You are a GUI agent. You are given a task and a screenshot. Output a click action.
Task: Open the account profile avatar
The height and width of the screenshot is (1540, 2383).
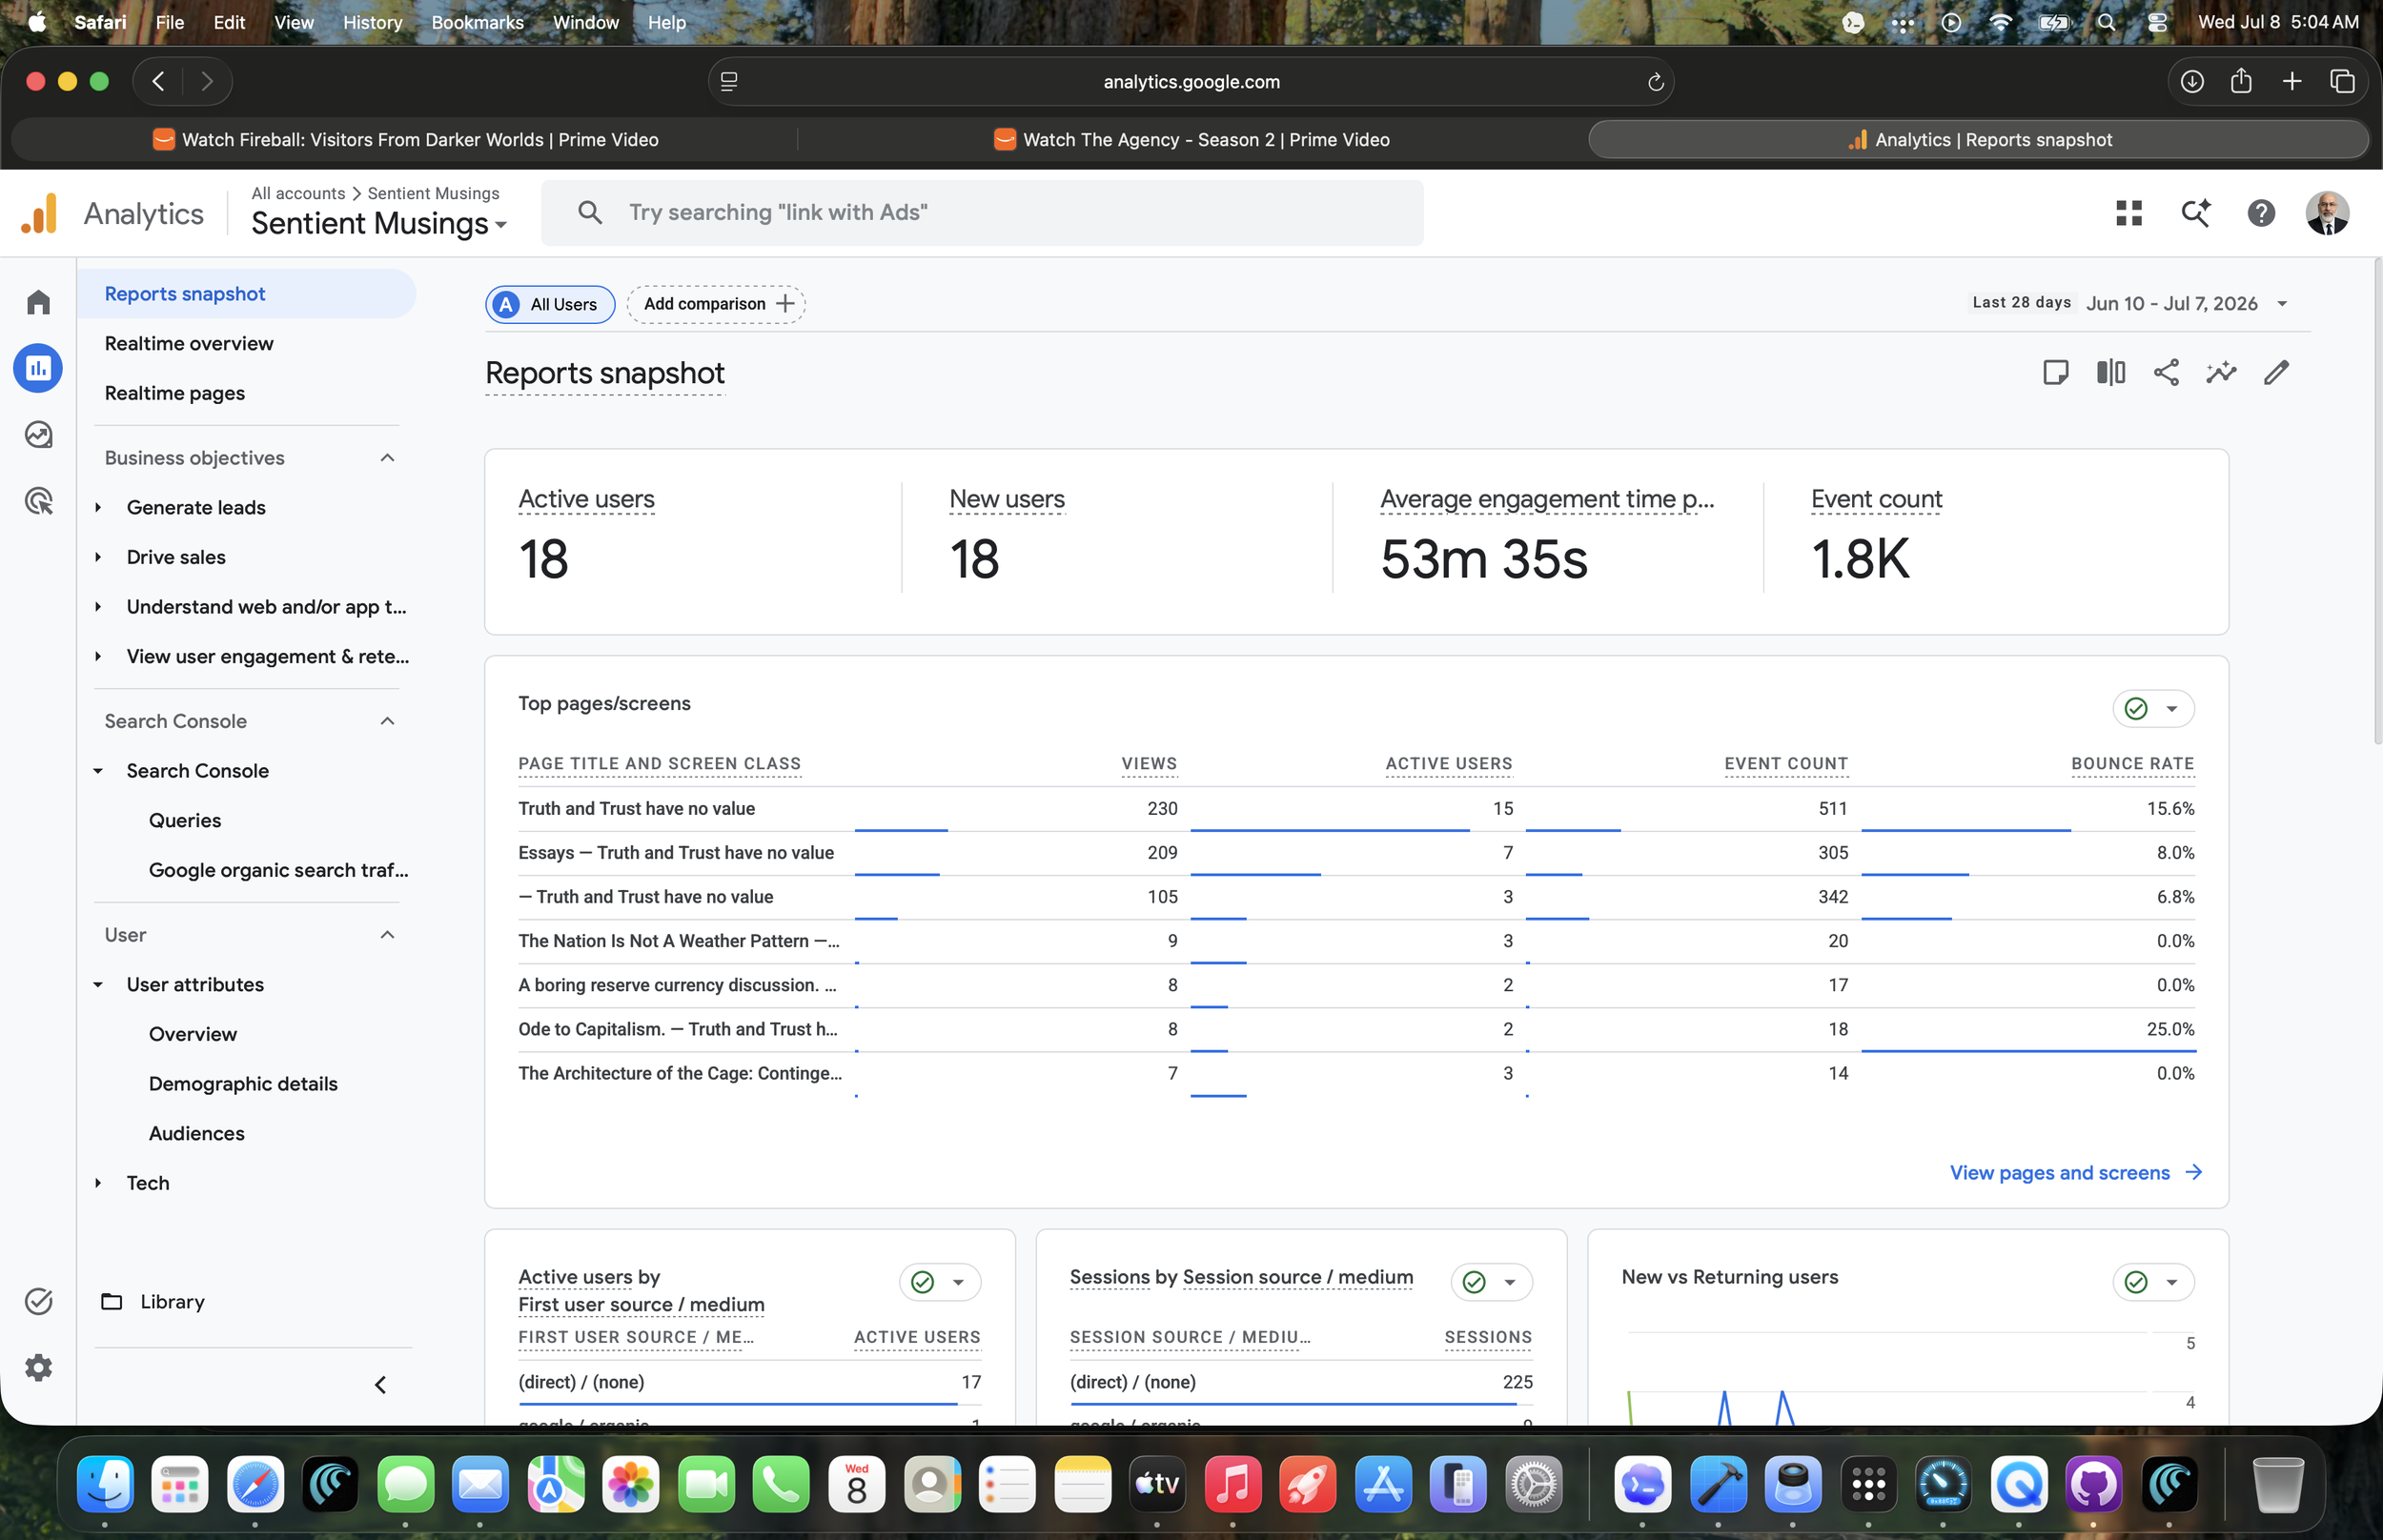pyautogui.click(x=2327, y=213)
